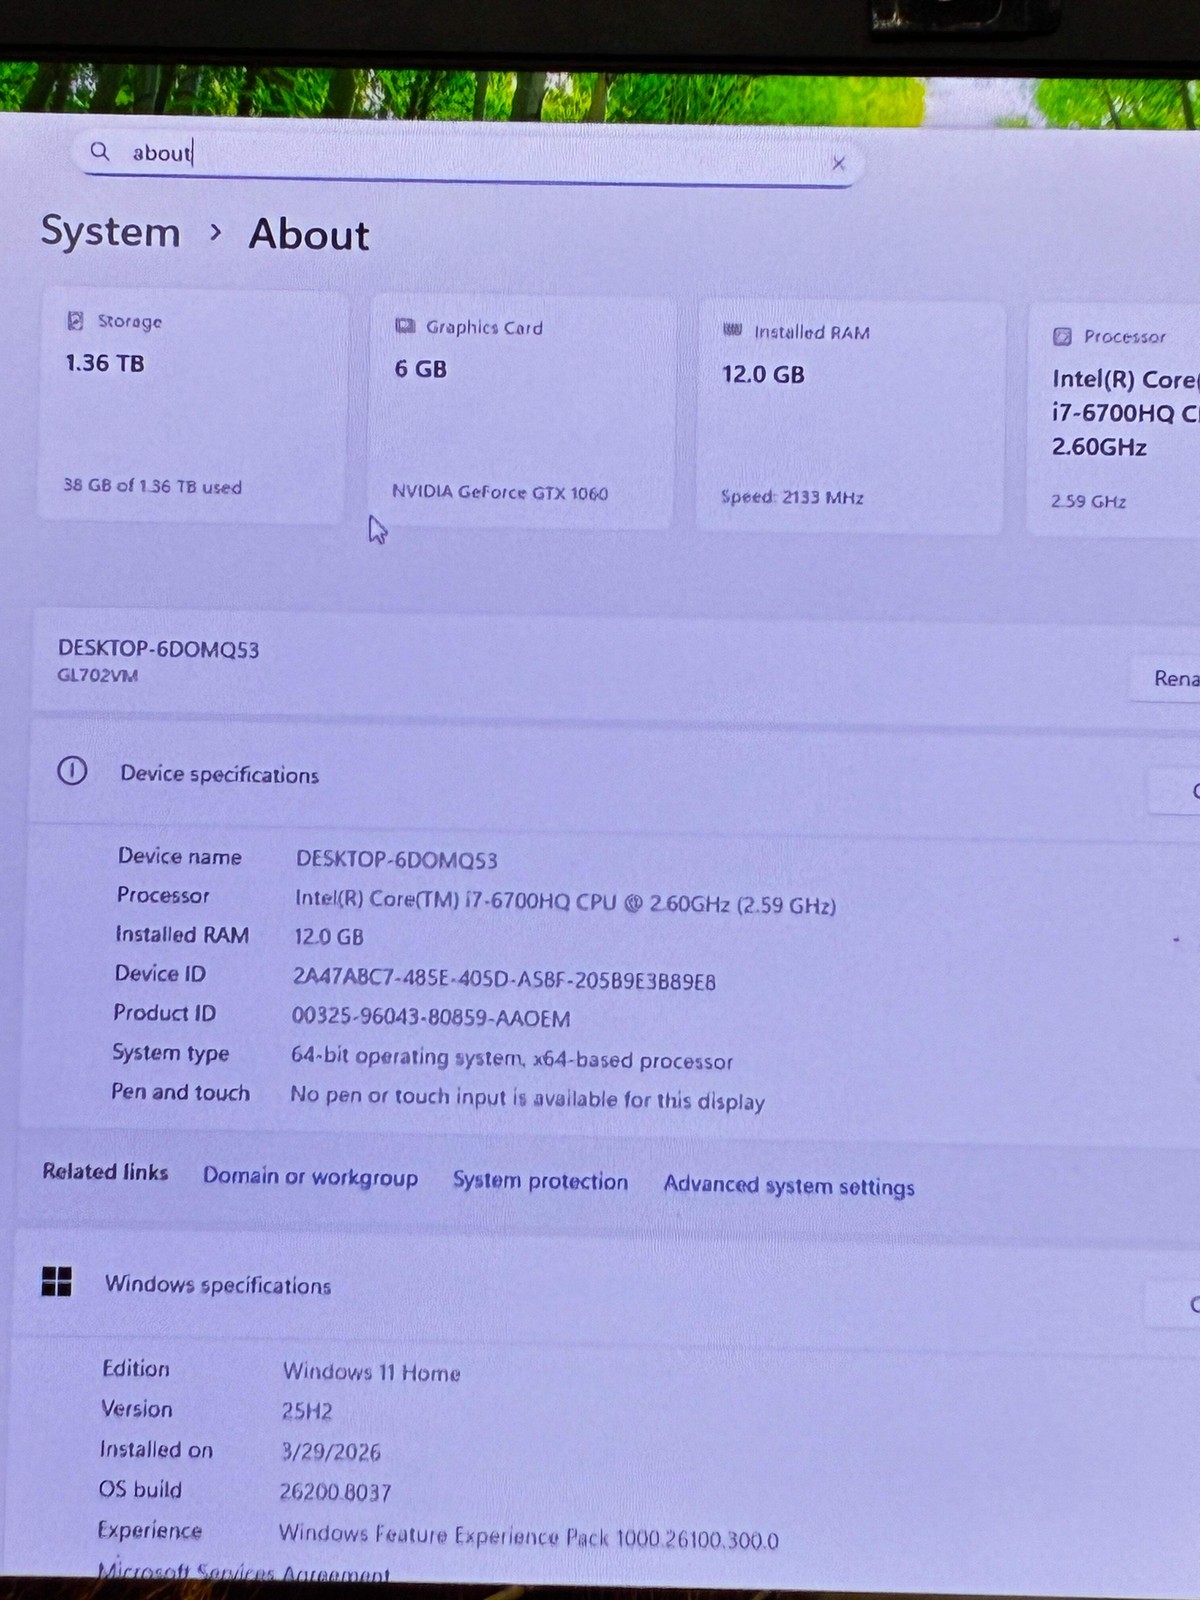Open Advanced system settings link

[x=789, y=1186]
